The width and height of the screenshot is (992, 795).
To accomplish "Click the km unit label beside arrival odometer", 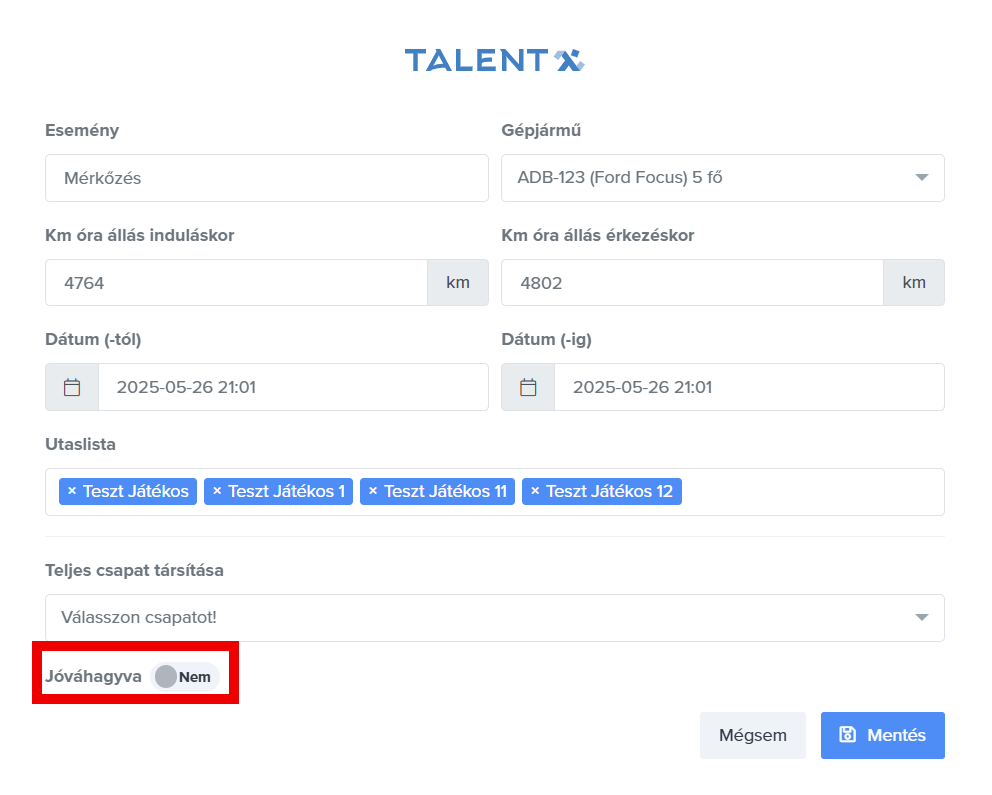I will coord(914,283).
